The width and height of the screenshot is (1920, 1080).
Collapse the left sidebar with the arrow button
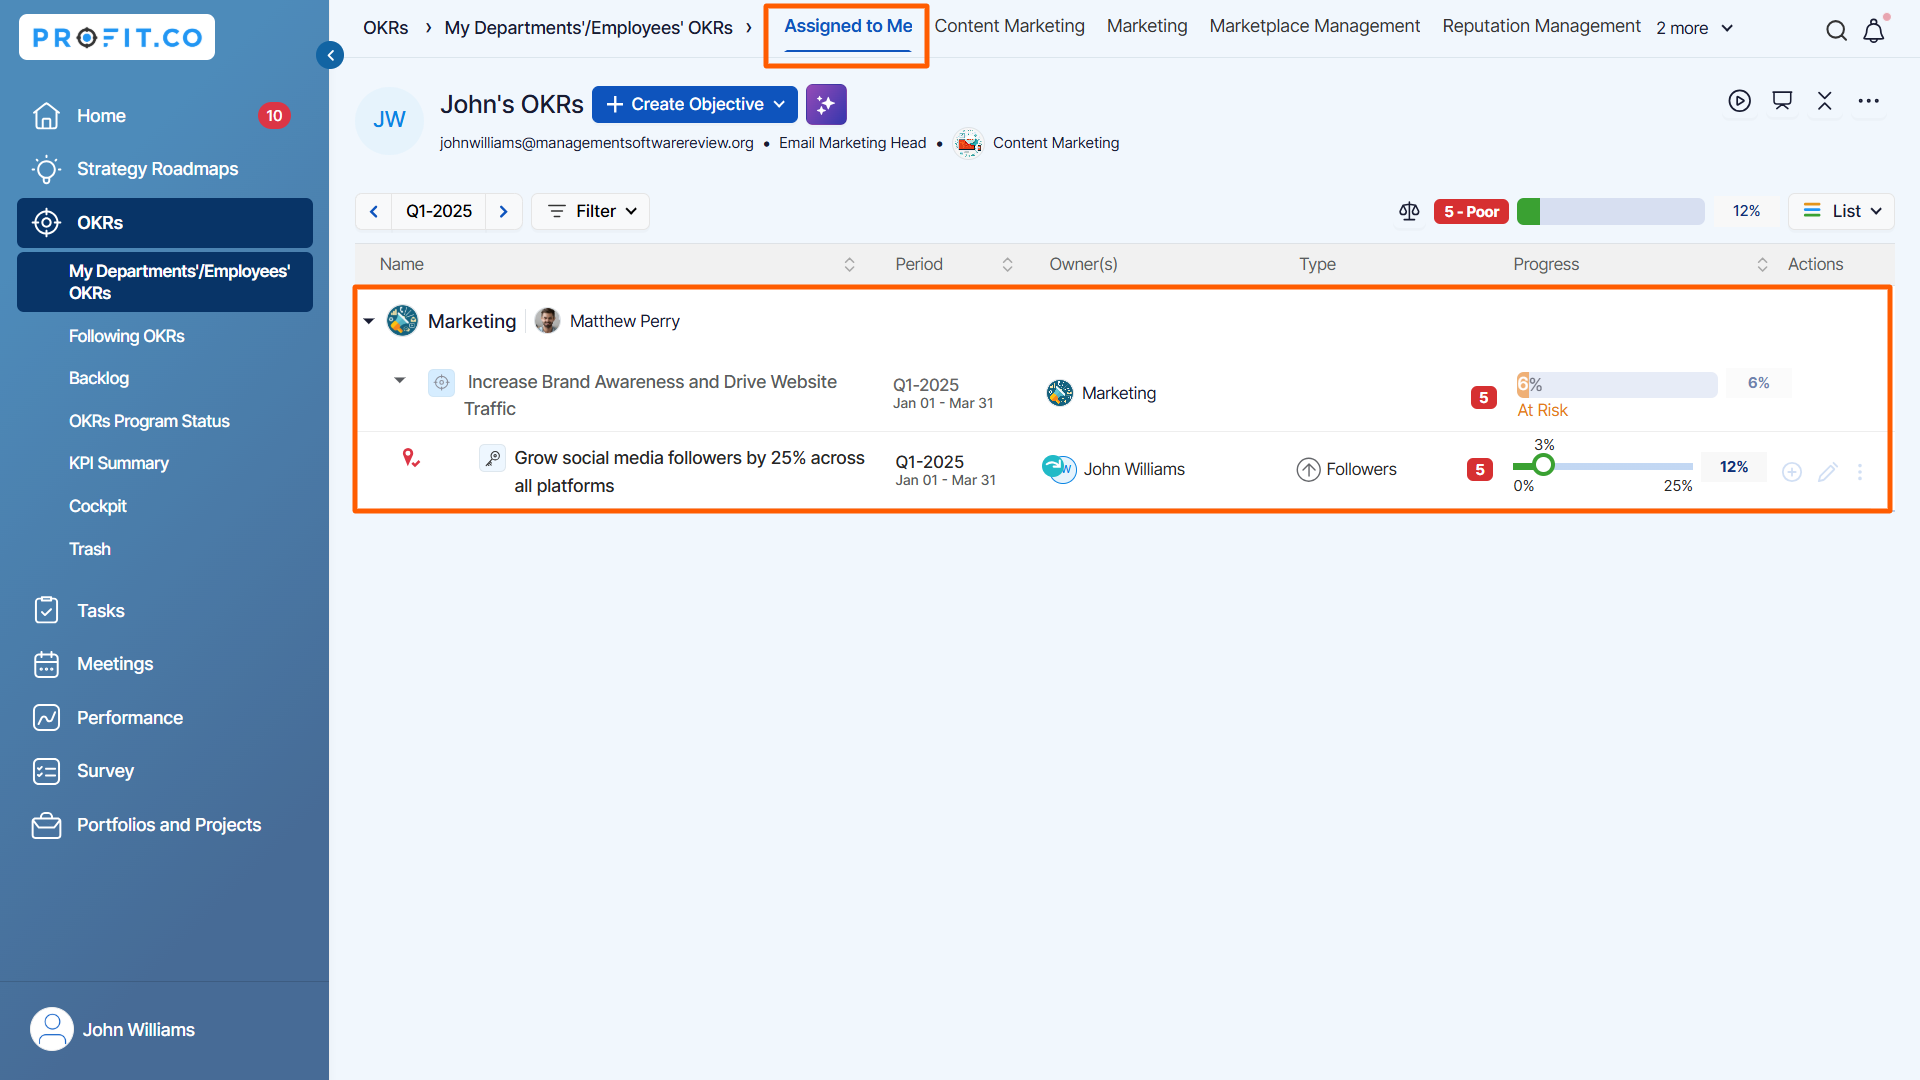330,55
